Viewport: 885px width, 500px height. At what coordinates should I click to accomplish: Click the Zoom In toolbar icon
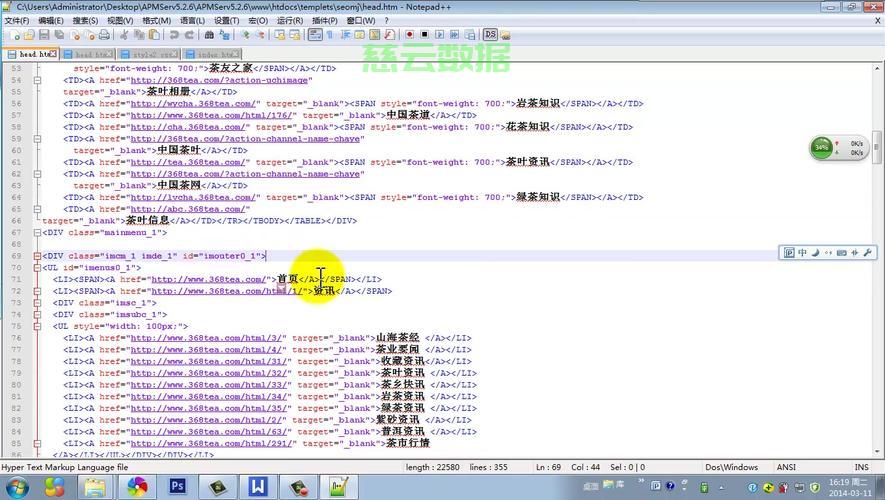pos(245,35)
